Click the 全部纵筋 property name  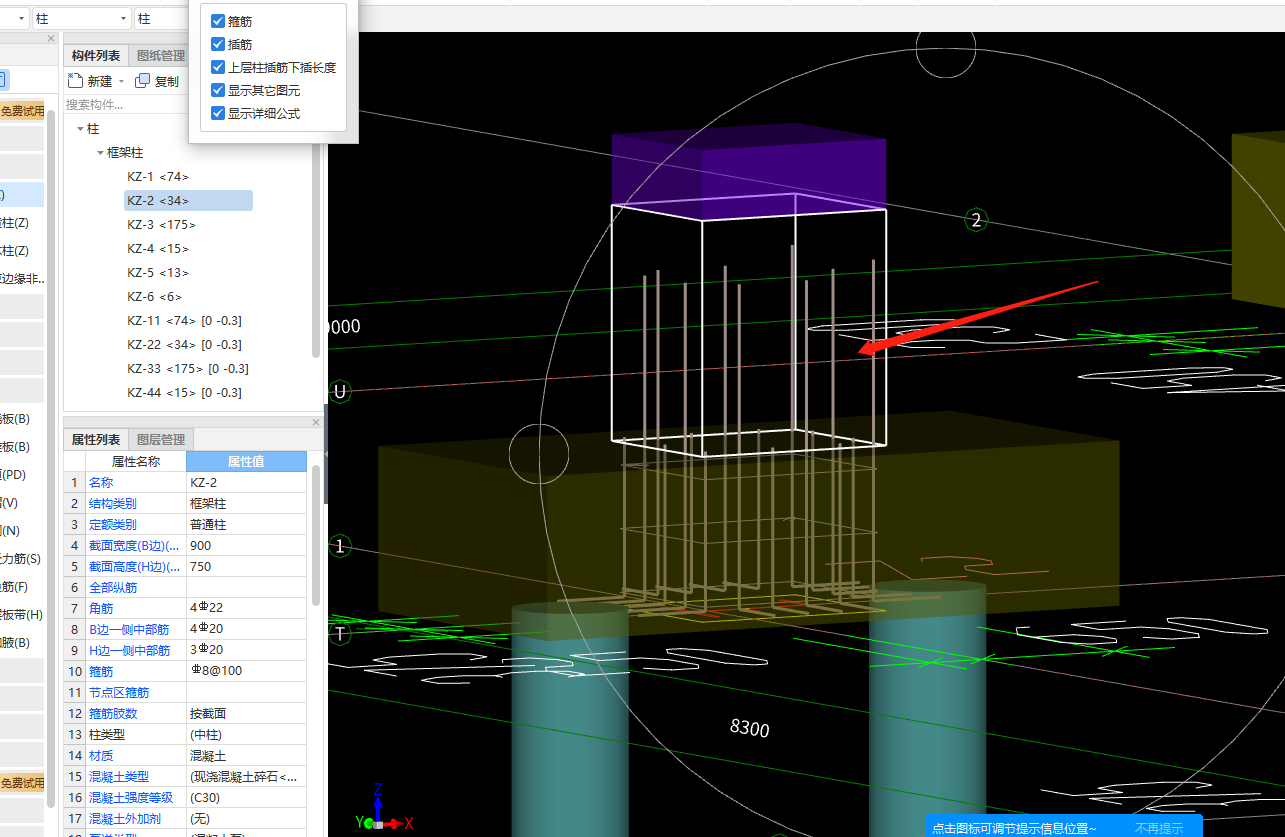coord(113,588)
